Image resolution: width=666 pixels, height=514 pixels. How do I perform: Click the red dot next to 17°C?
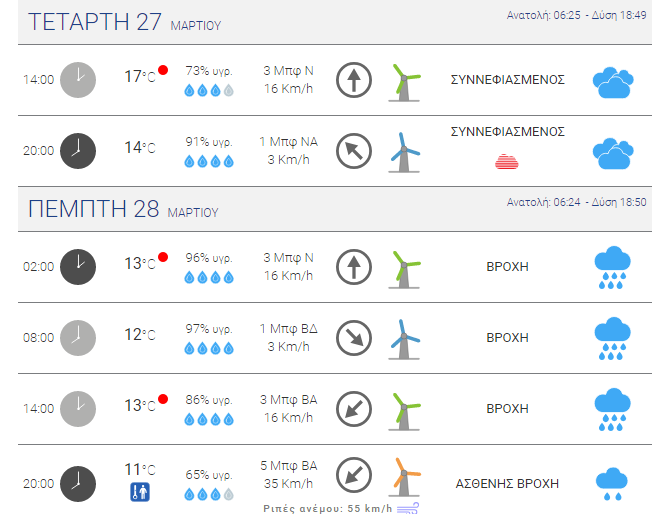pyautogui.click(x=163, y=70)
